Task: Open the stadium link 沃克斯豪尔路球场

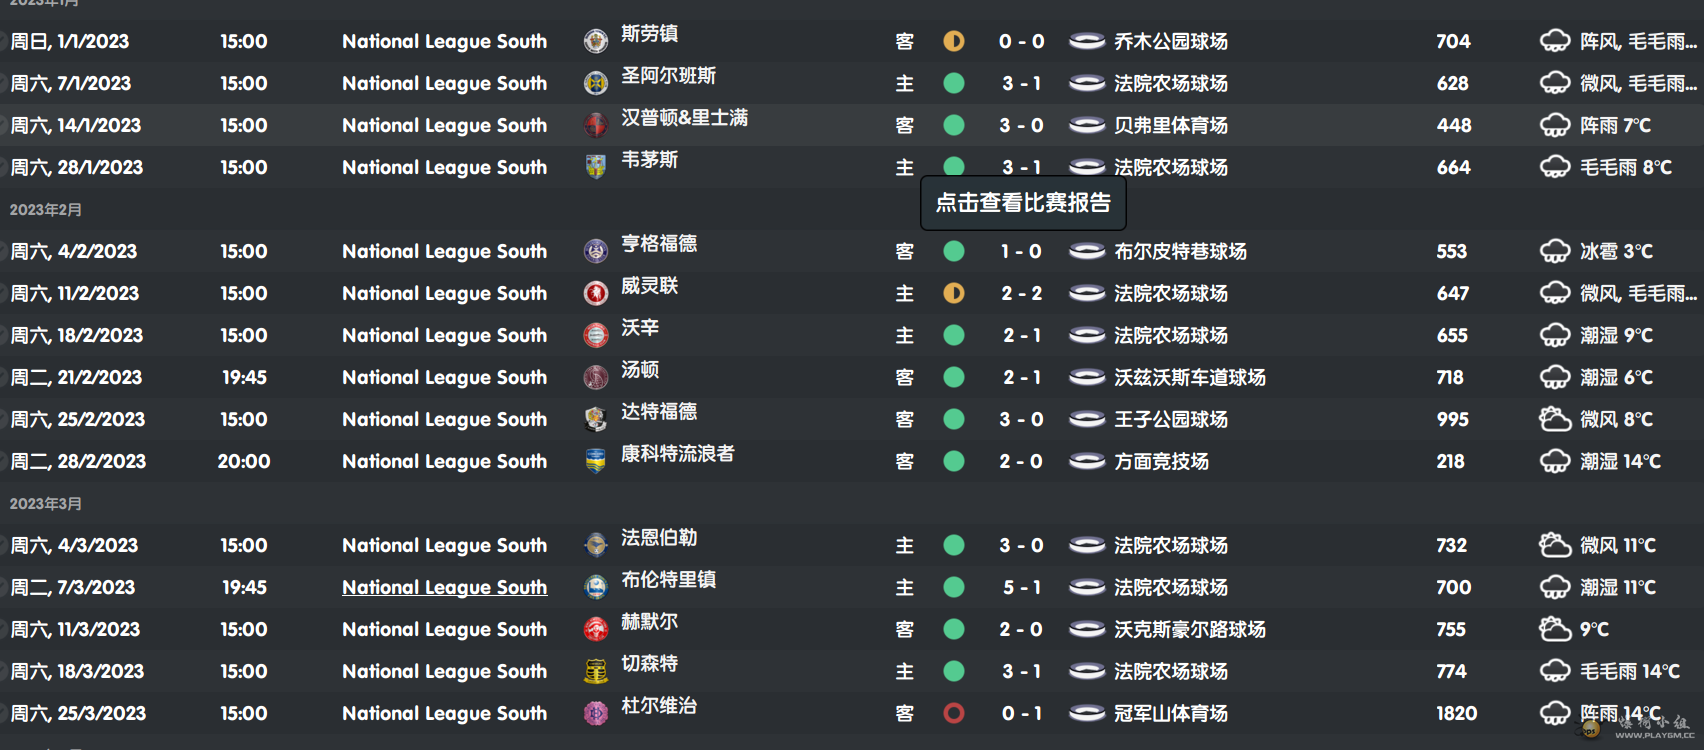Action: (x=1190, y=629)
